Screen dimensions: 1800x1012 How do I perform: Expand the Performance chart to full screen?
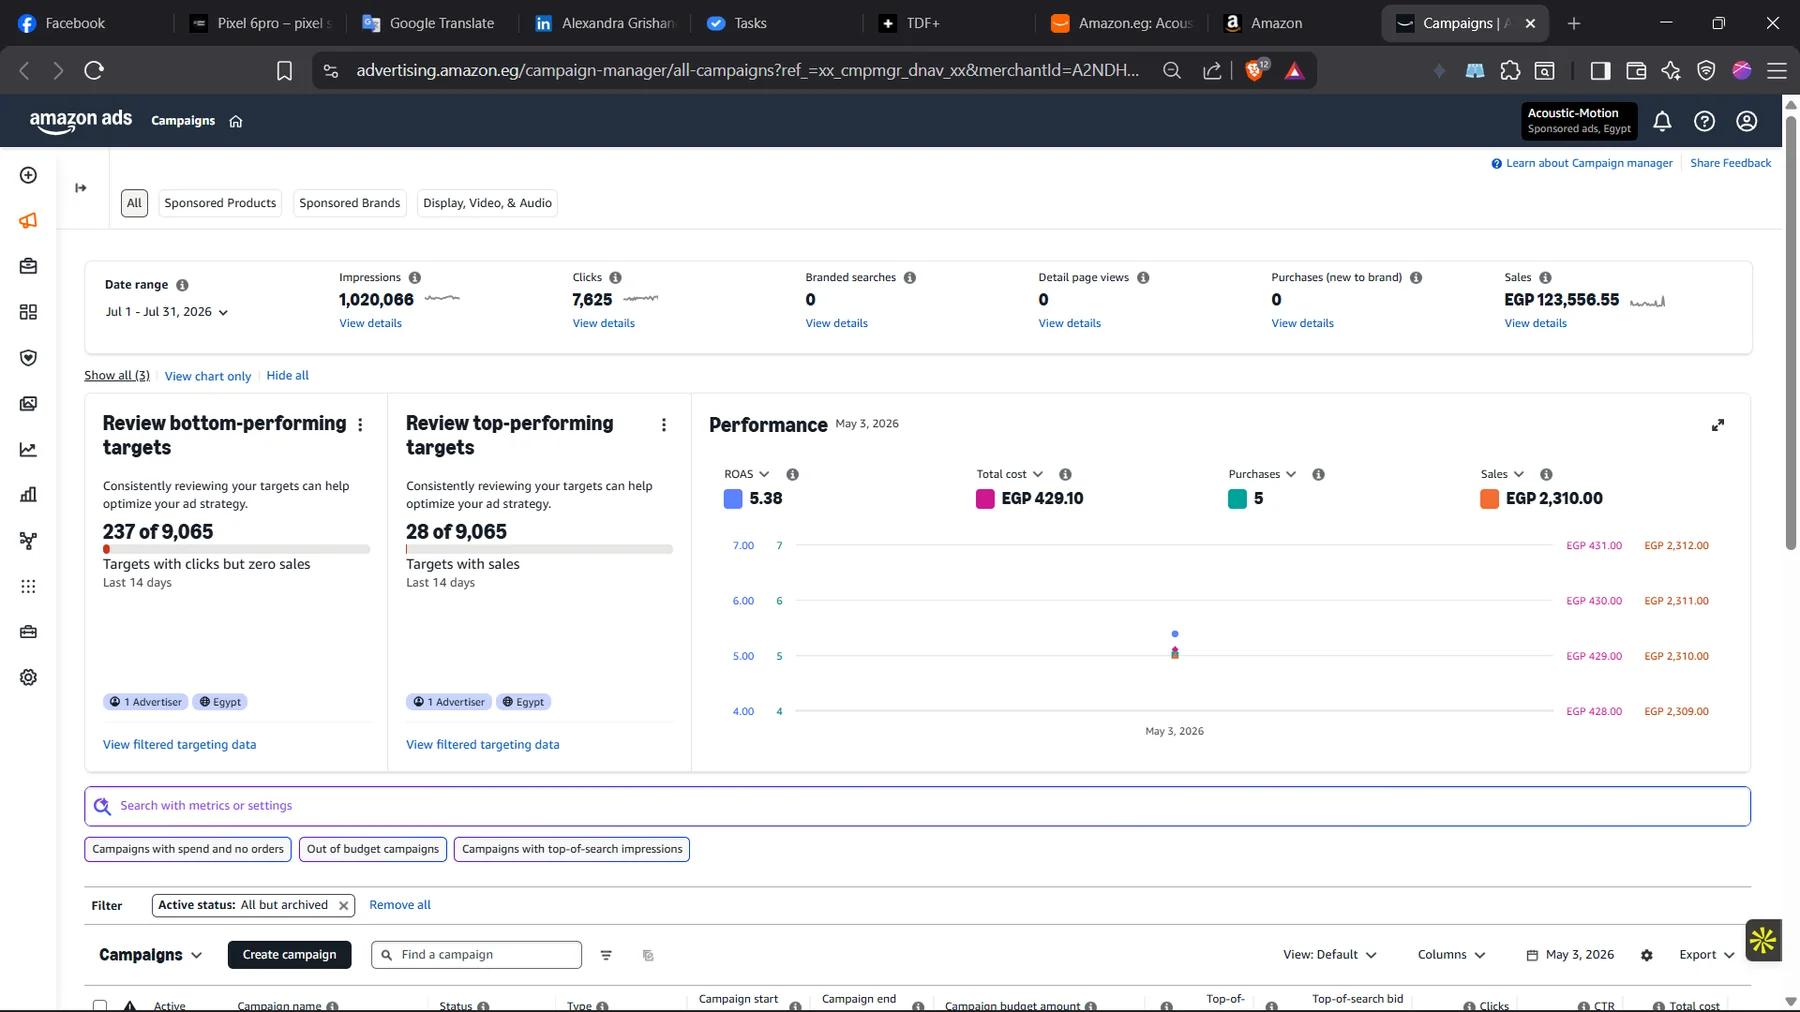click(1717, 425)
